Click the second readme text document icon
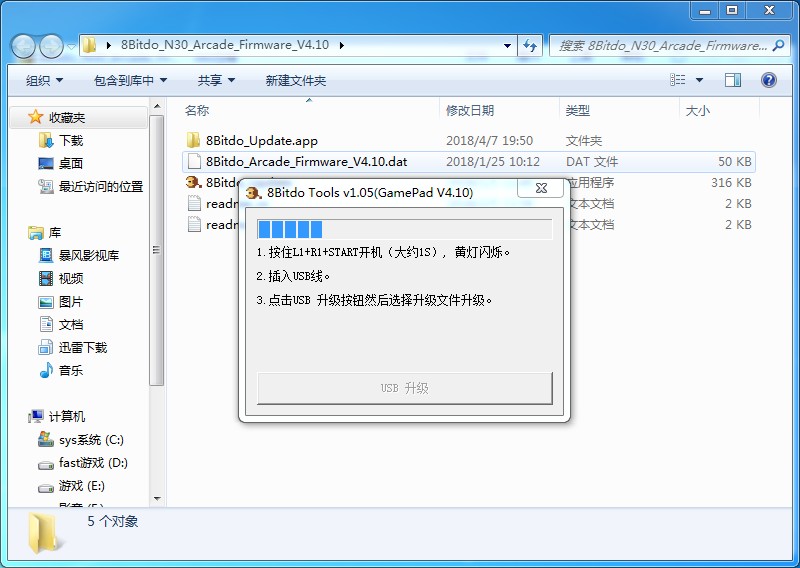 (x=194, y=224)
